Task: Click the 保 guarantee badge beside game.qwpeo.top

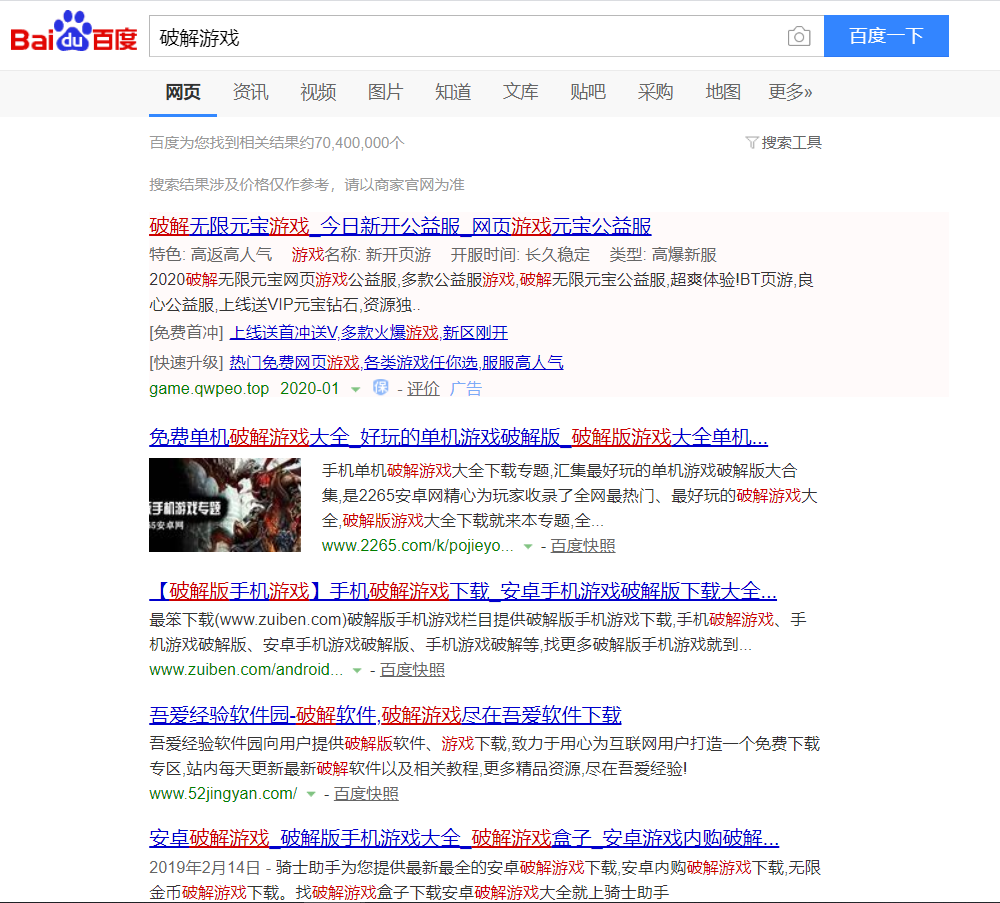Action: [381, 388]
